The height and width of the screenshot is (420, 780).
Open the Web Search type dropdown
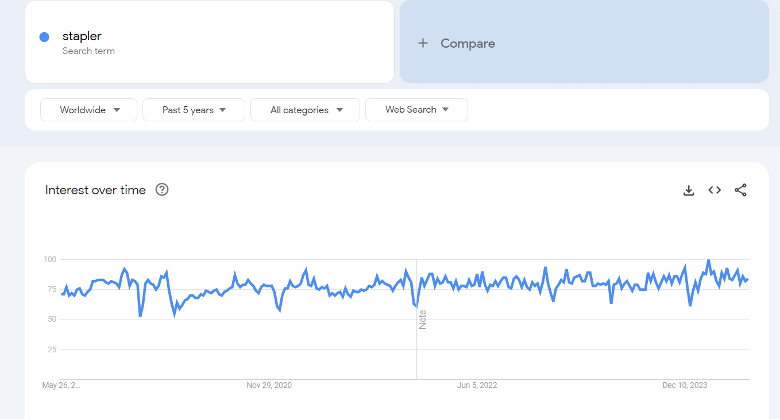[x=416, y=109]
